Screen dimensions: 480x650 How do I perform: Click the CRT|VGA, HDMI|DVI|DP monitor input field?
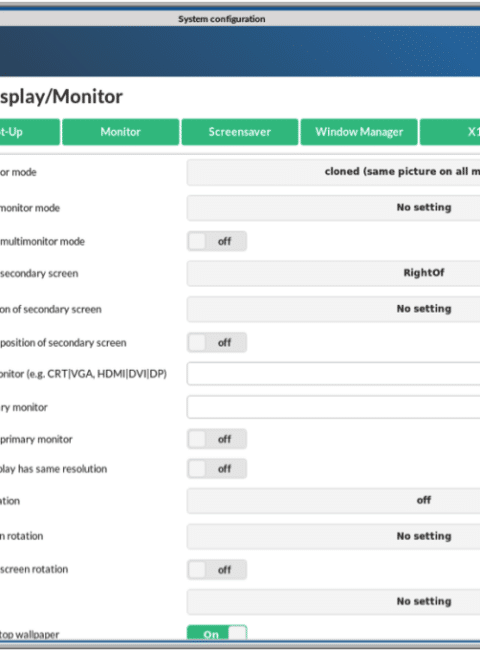pos(333,374)
